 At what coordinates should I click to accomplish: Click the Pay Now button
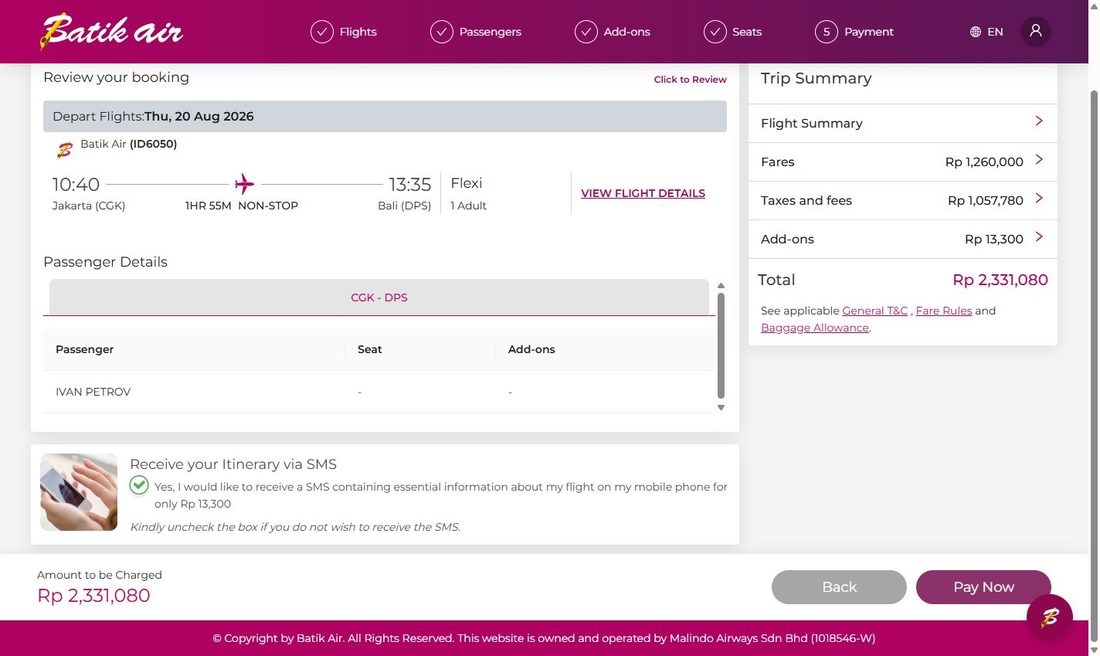coord(983,587)
